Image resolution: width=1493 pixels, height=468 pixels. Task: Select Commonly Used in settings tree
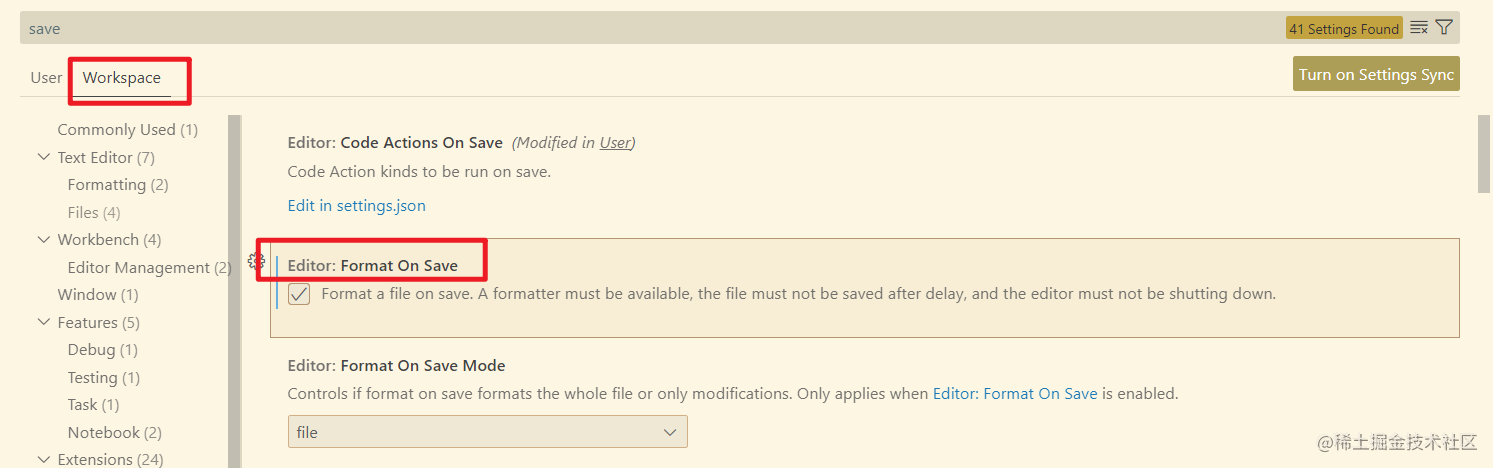coord(127,130)
